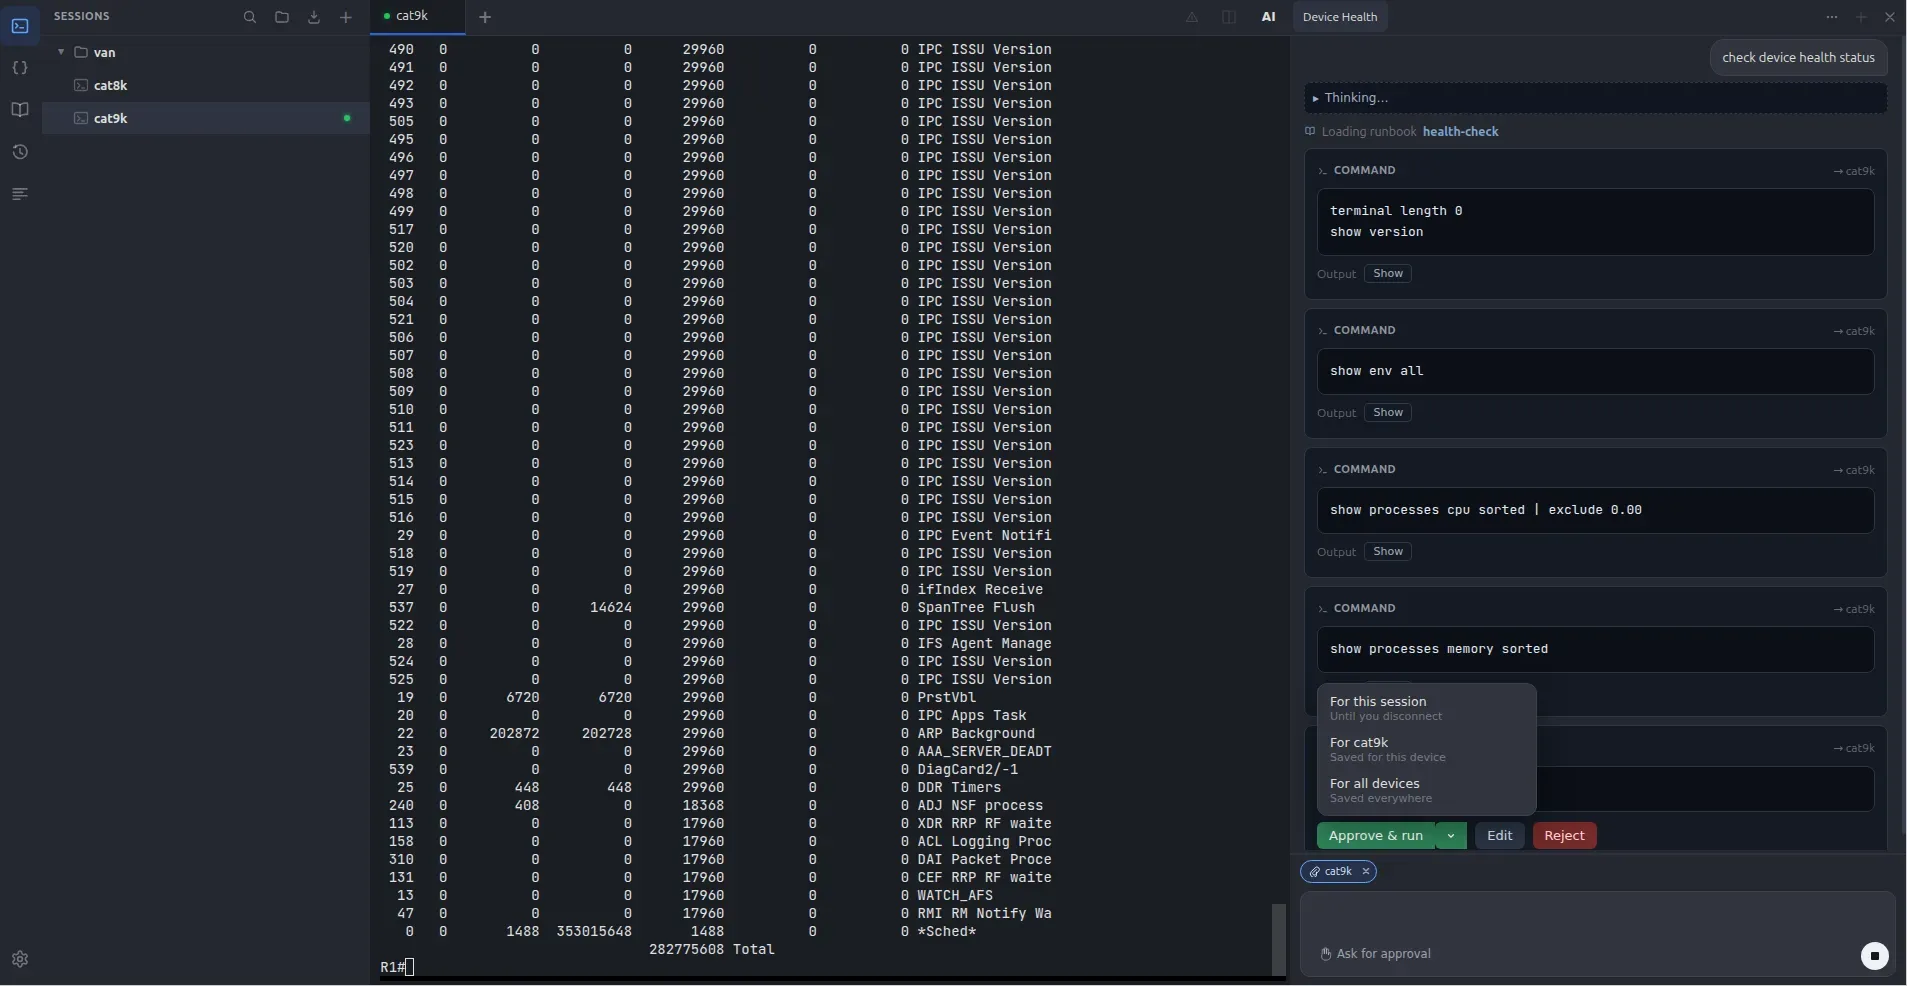Switch to the Device Health chat tab
1907x986 pixels.
pos(1340,17)
